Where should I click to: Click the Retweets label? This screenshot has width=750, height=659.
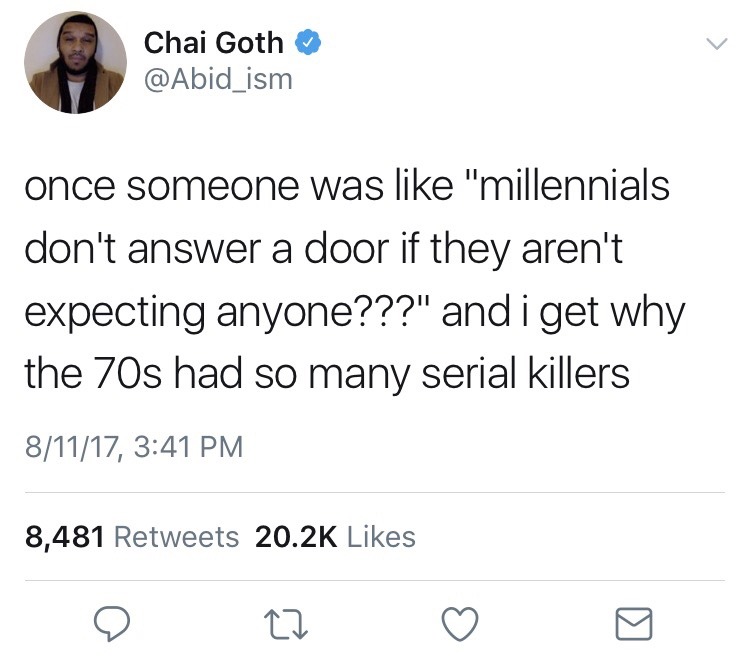pos(177,537)
